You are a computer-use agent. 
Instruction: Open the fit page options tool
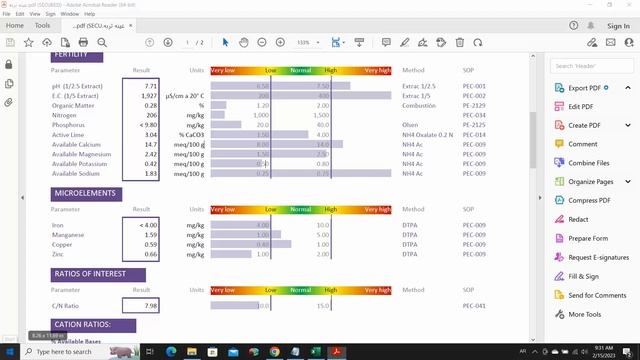pyautogui.click(x=337, y=42)
